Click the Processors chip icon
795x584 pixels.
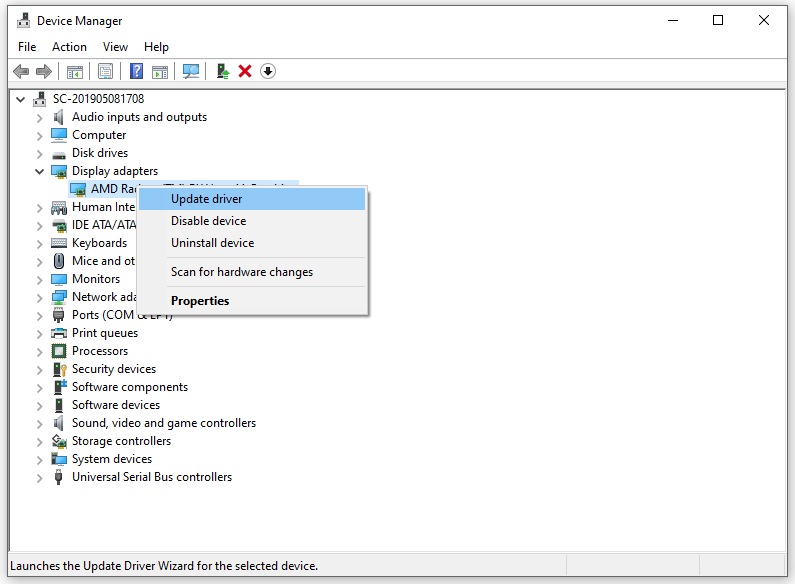click(x=59, y=351)
